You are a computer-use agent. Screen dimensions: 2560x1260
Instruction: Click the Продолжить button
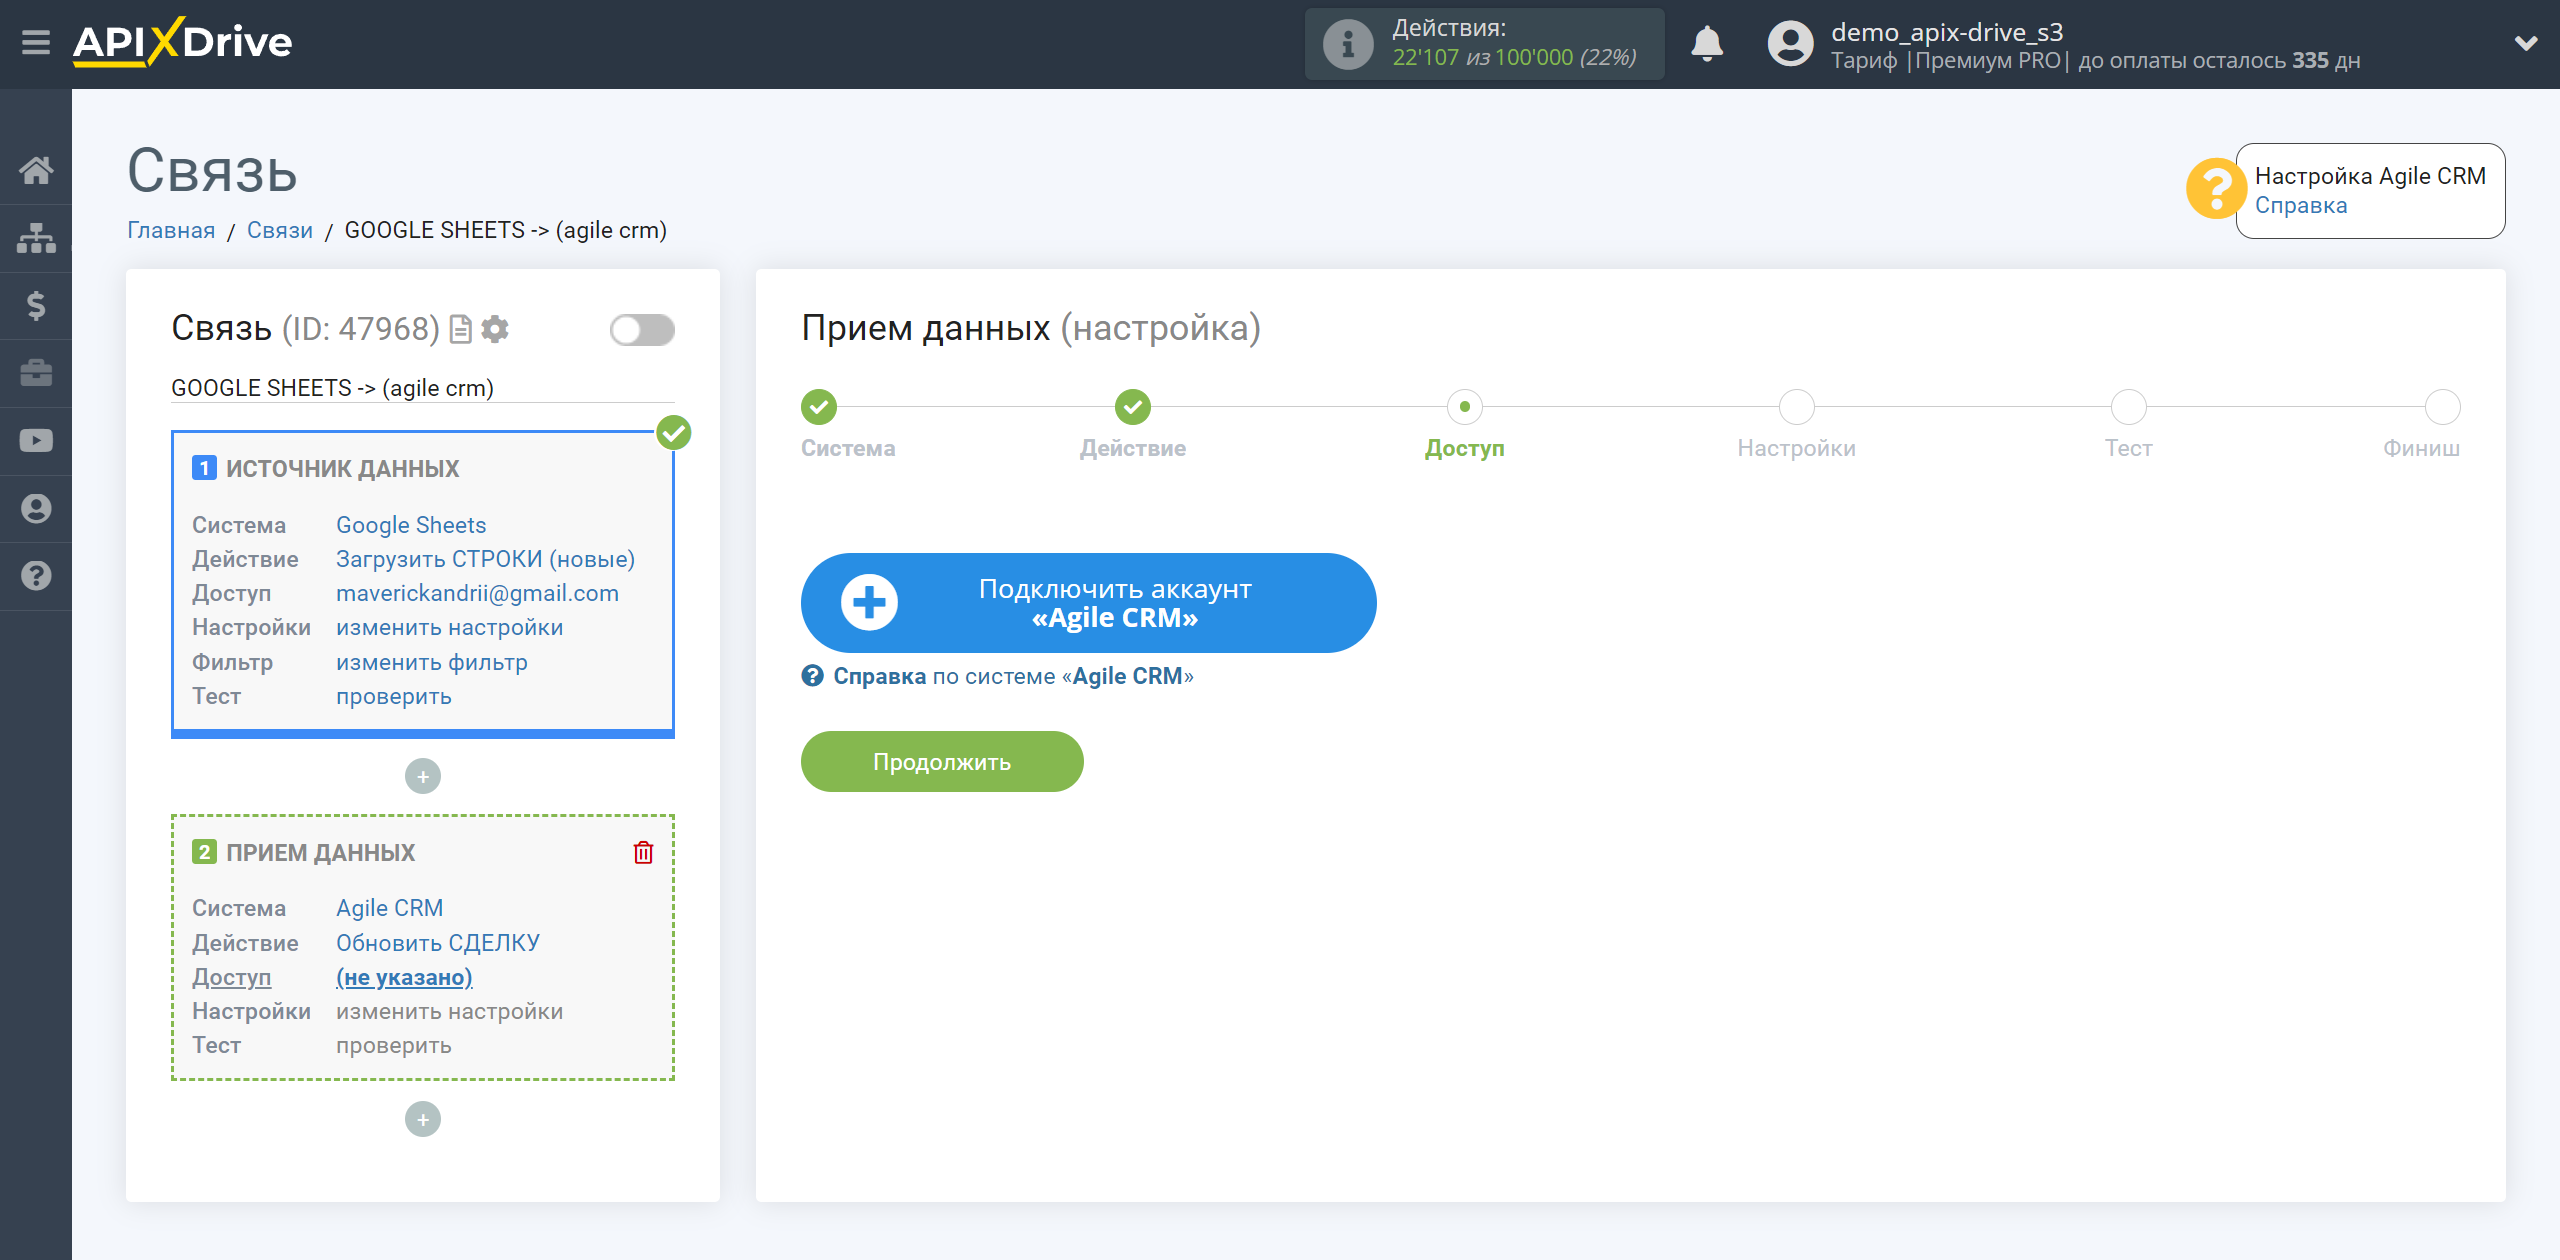click(x=942, y=762)
